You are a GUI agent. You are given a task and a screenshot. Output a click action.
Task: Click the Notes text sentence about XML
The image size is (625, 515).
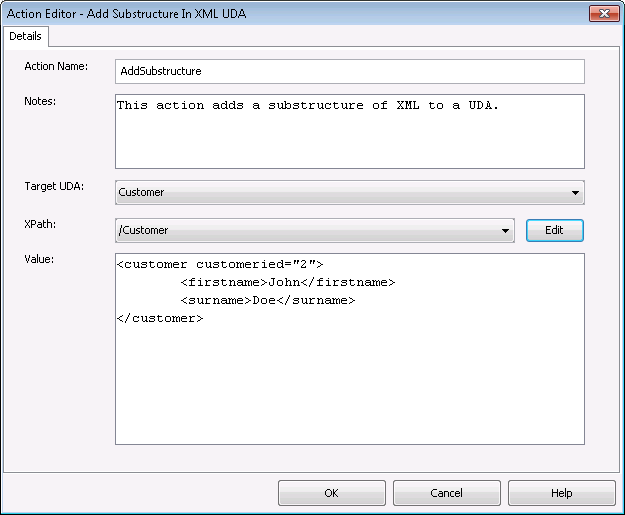307,105
